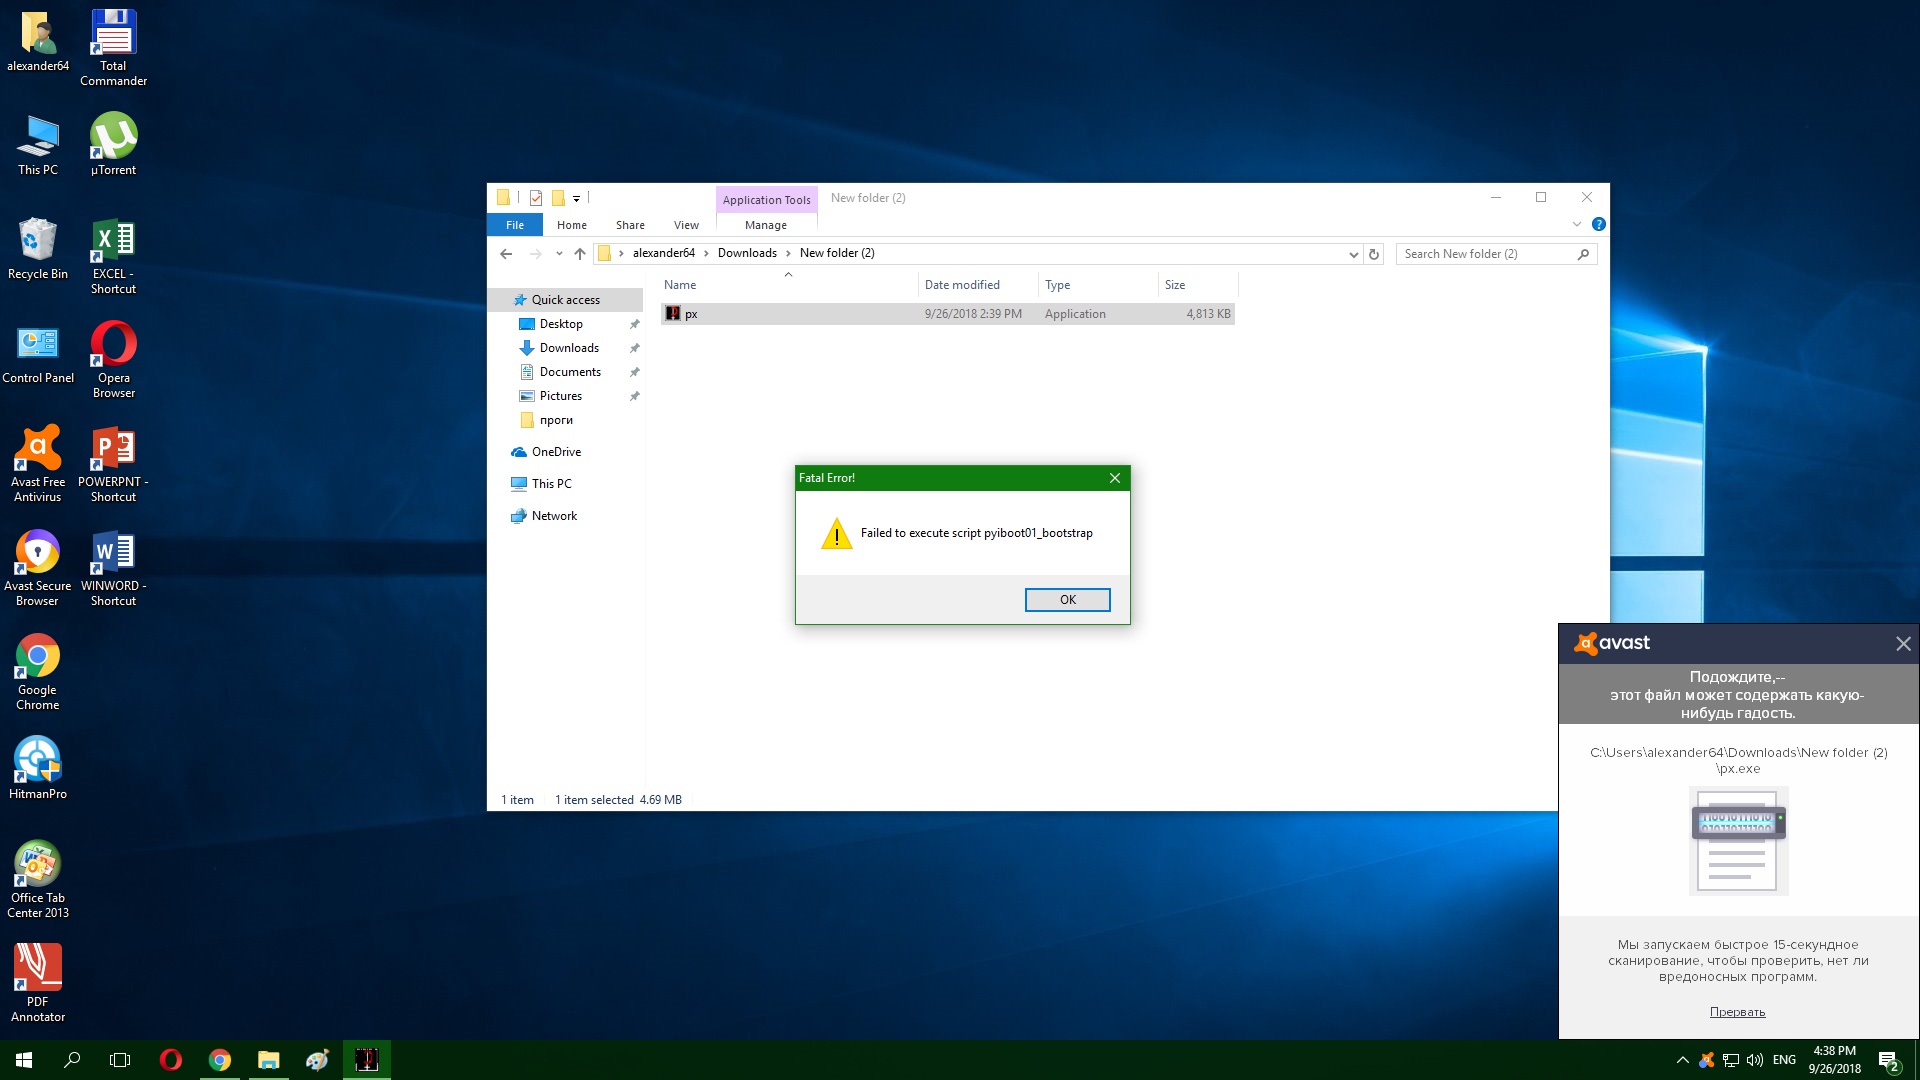Click the µTorrent desktop shortcut

[113, 144]
